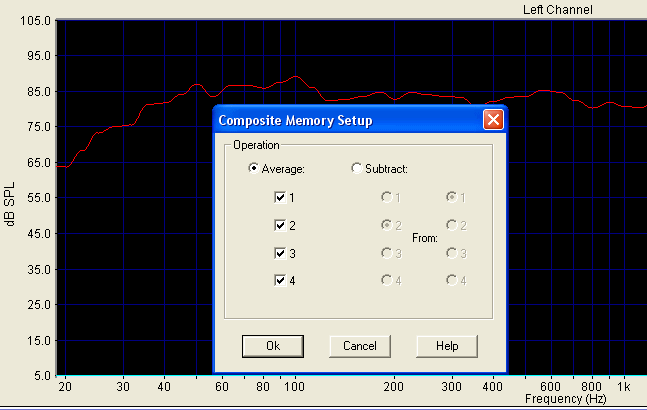Click the 'Operation' group label

point(256,145)
